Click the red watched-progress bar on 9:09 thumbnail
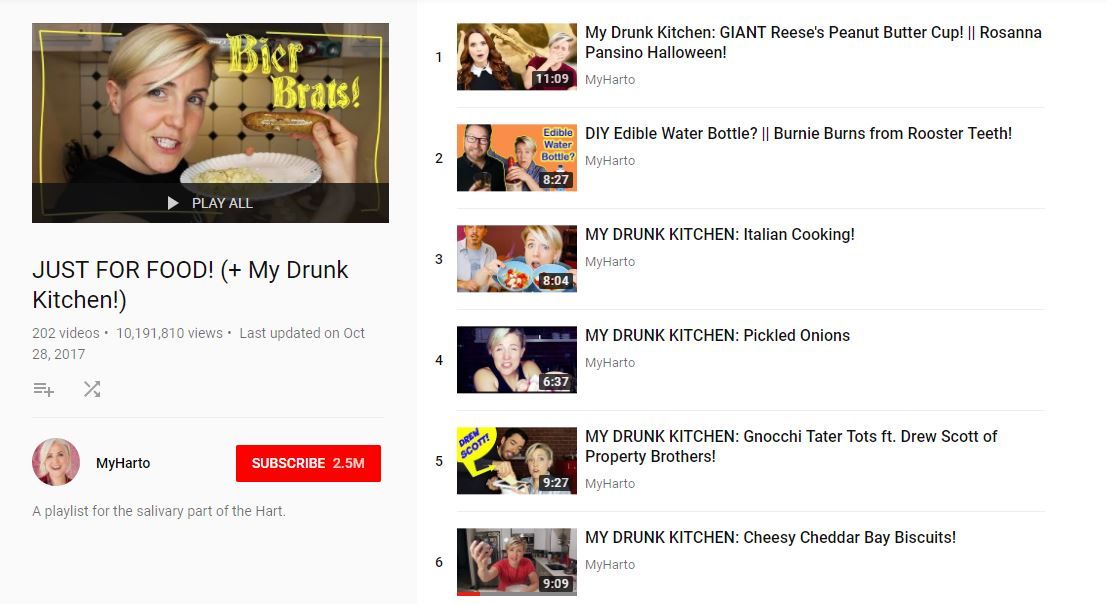Viewport: 1107px width, 604px height. [469, 593]
